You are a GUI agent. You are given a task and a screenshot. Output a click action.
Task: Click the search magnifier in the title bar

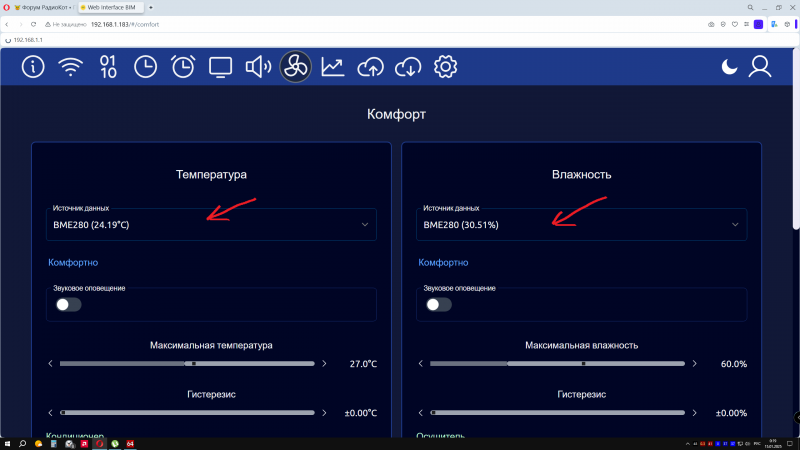[x=751, y=8]
